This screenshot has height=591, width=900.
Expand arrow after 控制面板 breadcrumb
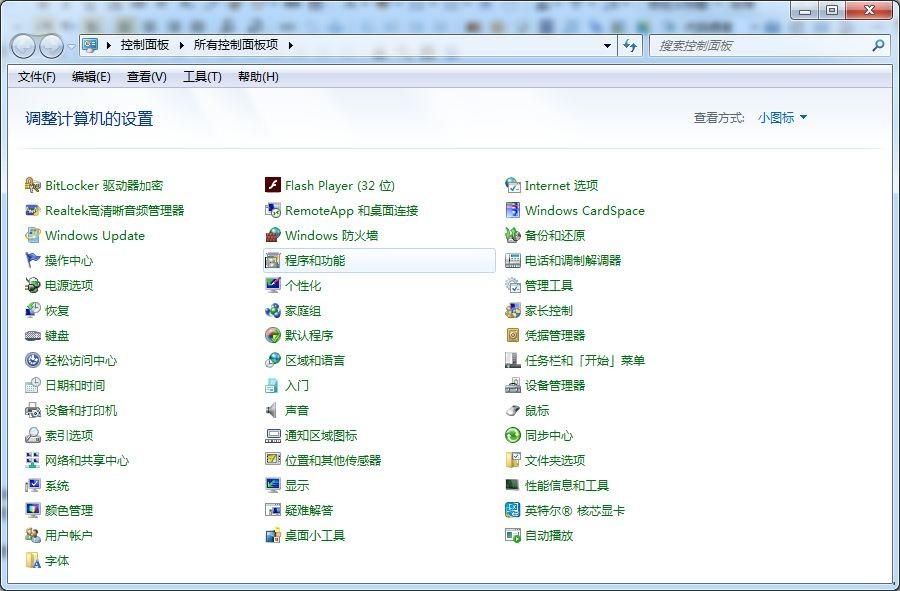point(181,45)
